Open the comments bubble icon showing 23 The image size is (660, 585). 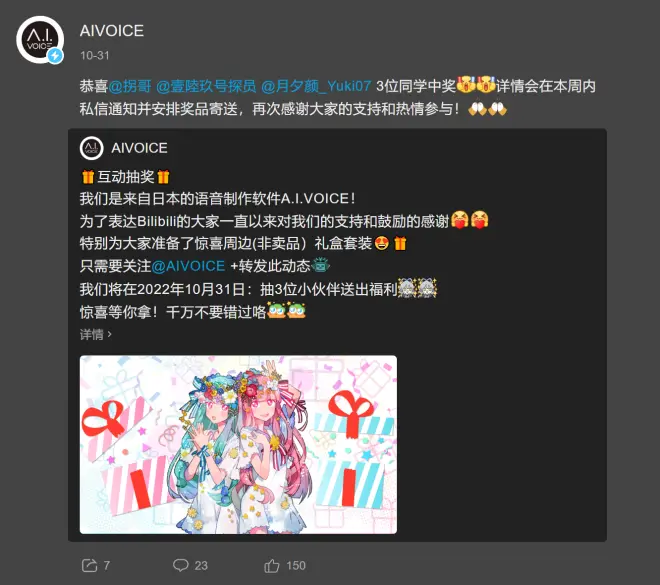(x=181, y=565)
